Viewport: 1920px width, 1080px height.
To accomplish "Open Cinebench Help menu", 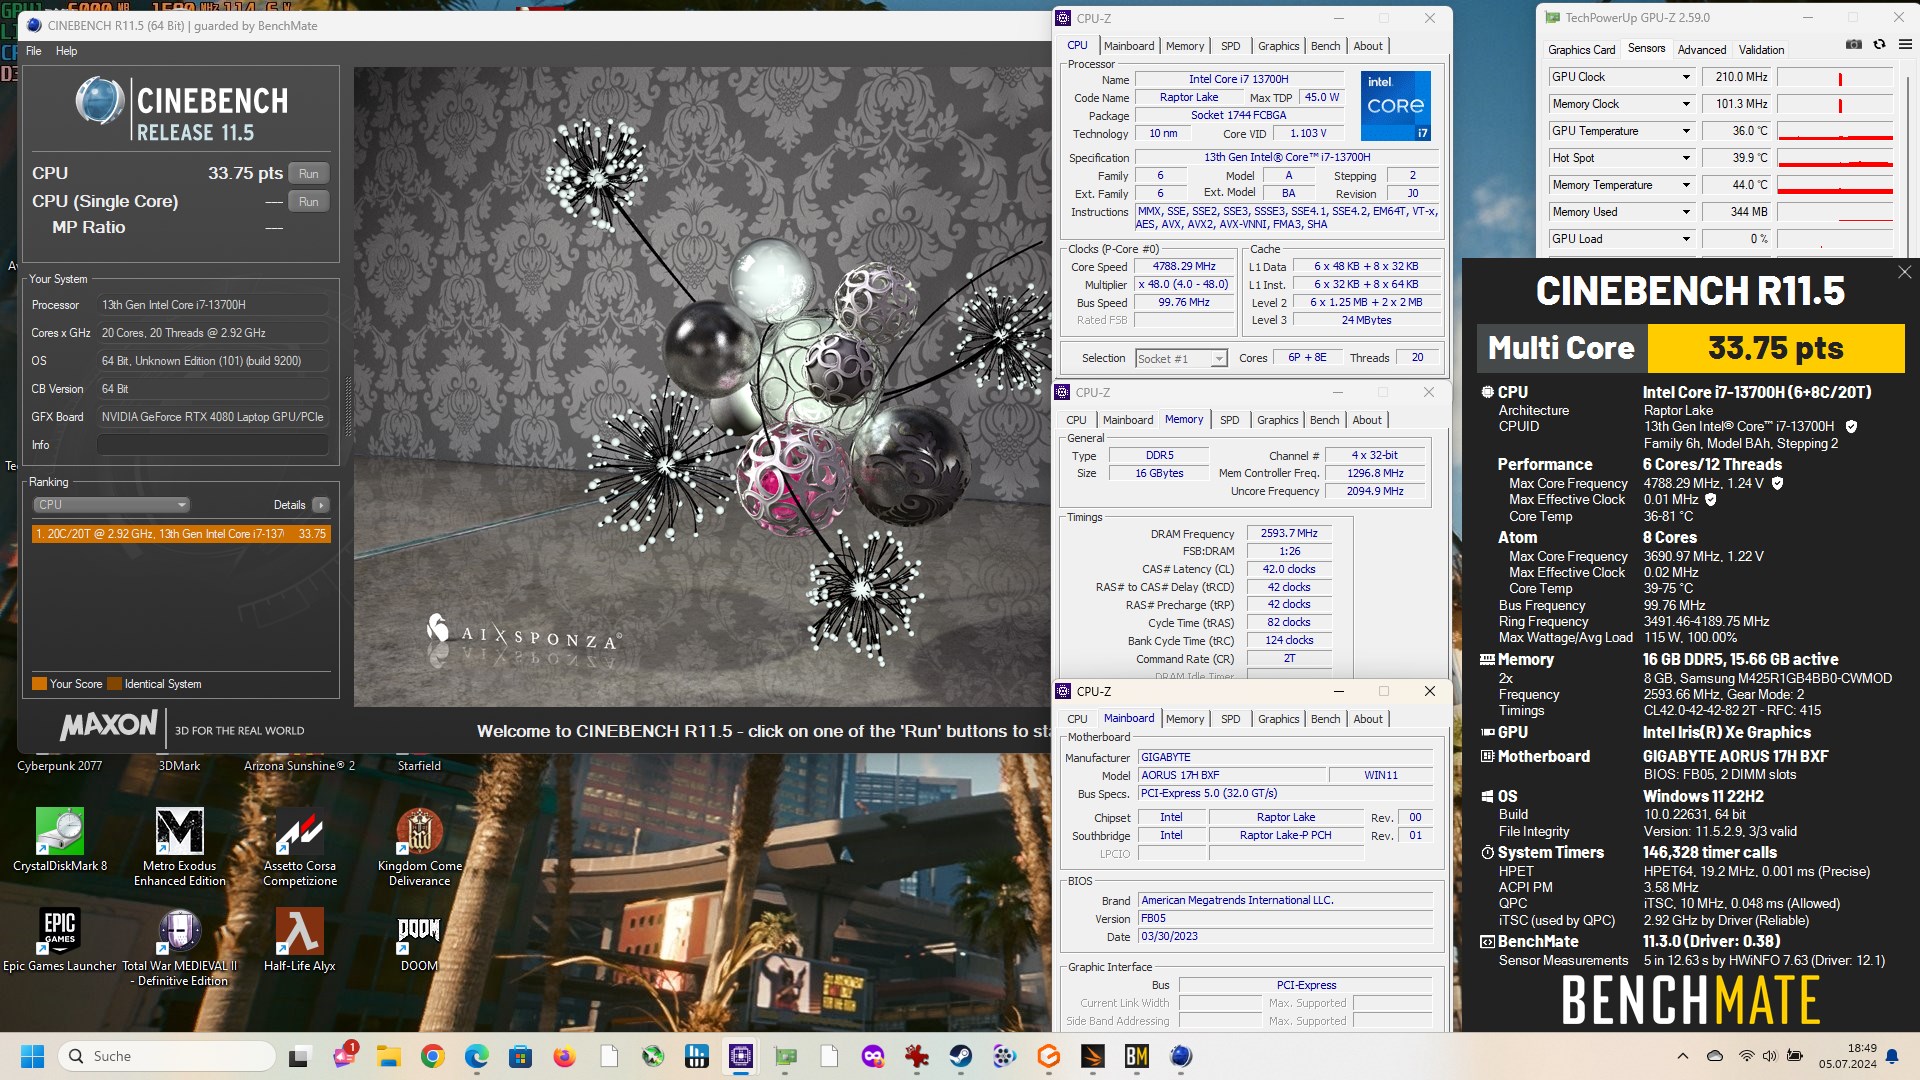I will point(66,51).
